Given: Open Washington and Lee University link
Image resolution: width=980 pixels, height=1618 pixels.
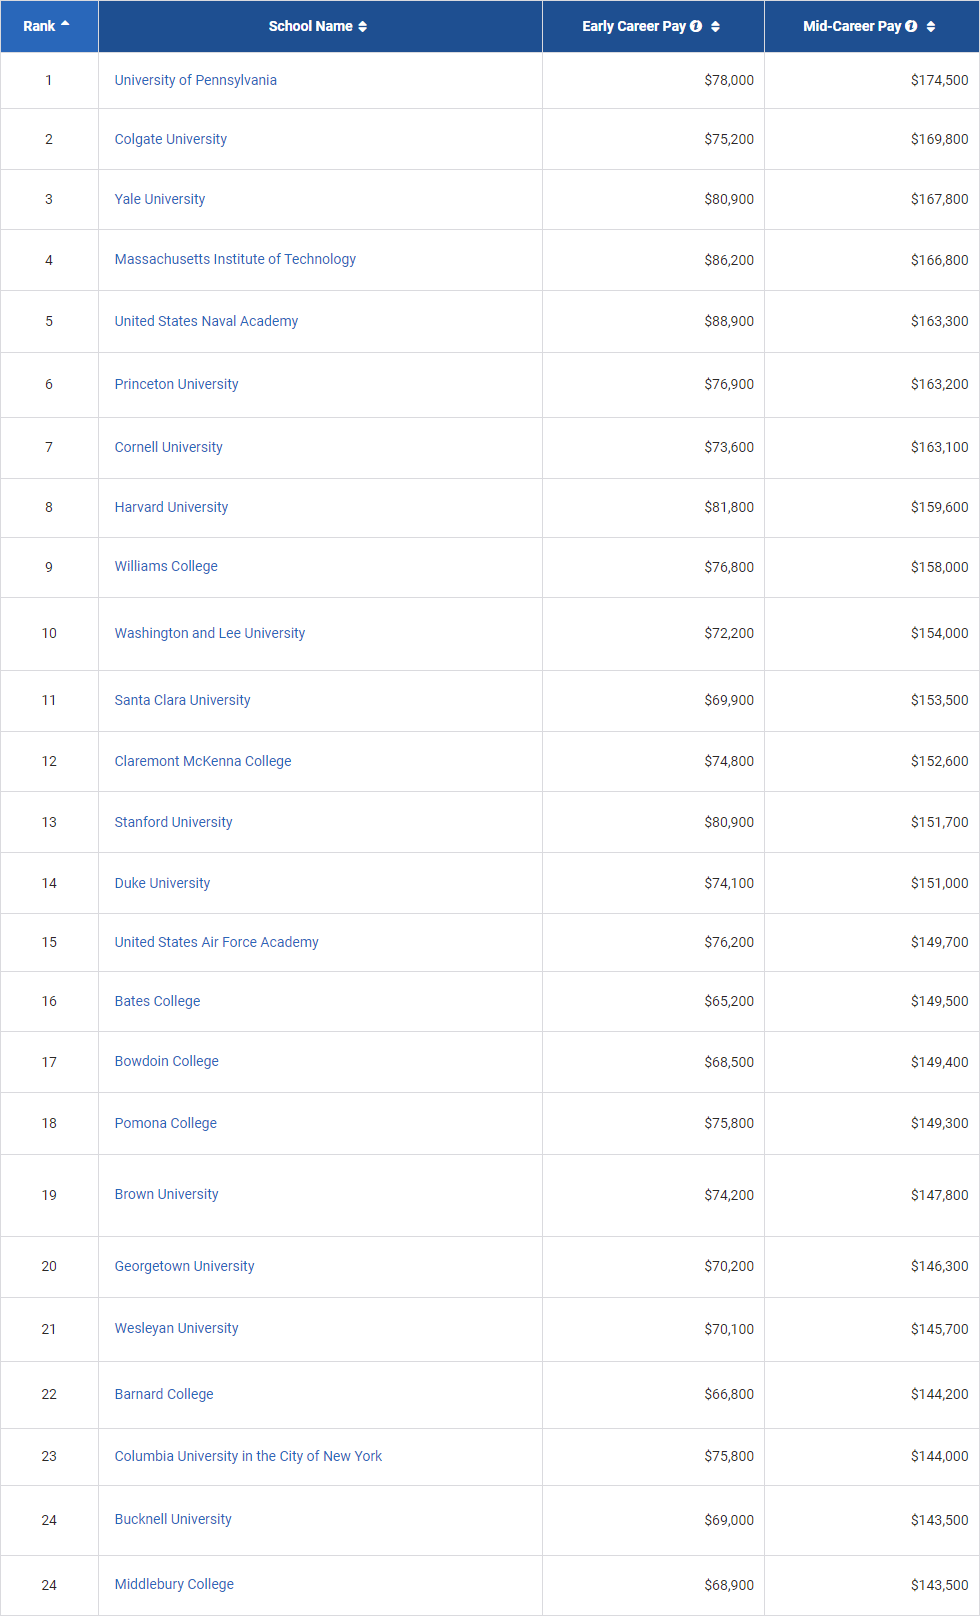Looking at the screenshot, I should tap(210, 633).
